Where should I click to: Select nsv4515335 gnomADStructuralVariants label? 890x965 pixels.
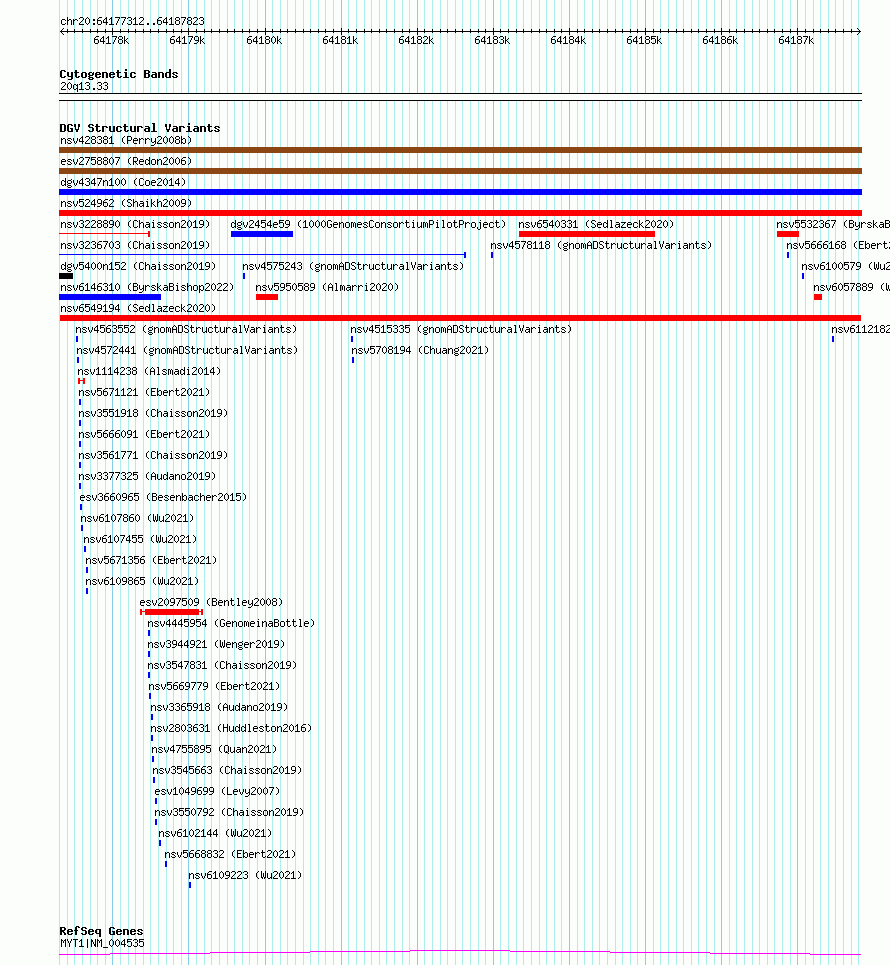pos(461,329)
